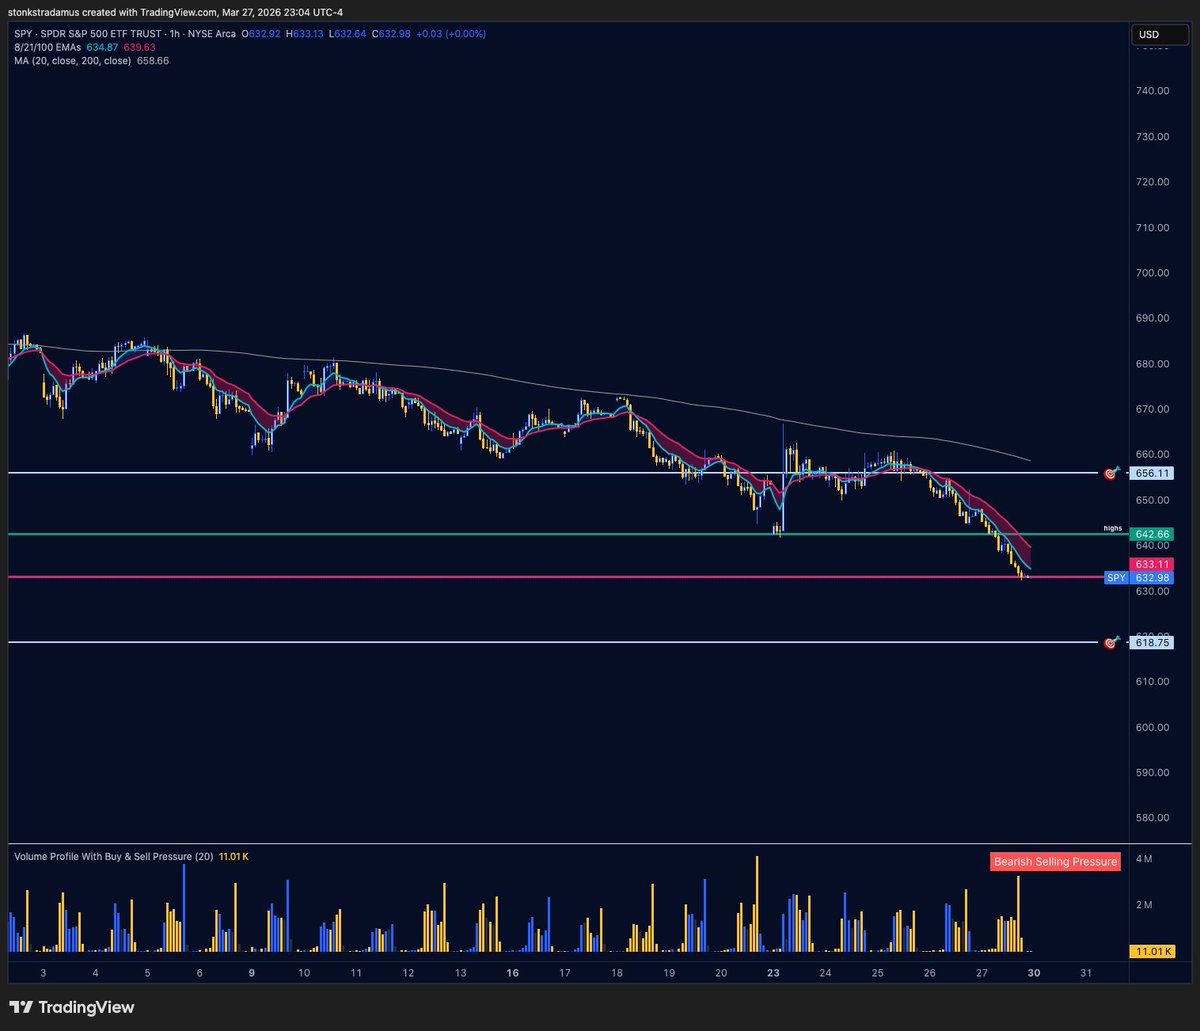1200x1031 pixels.
Task: Click the 740.00 price axis tick
Action: click(1152, 91)
